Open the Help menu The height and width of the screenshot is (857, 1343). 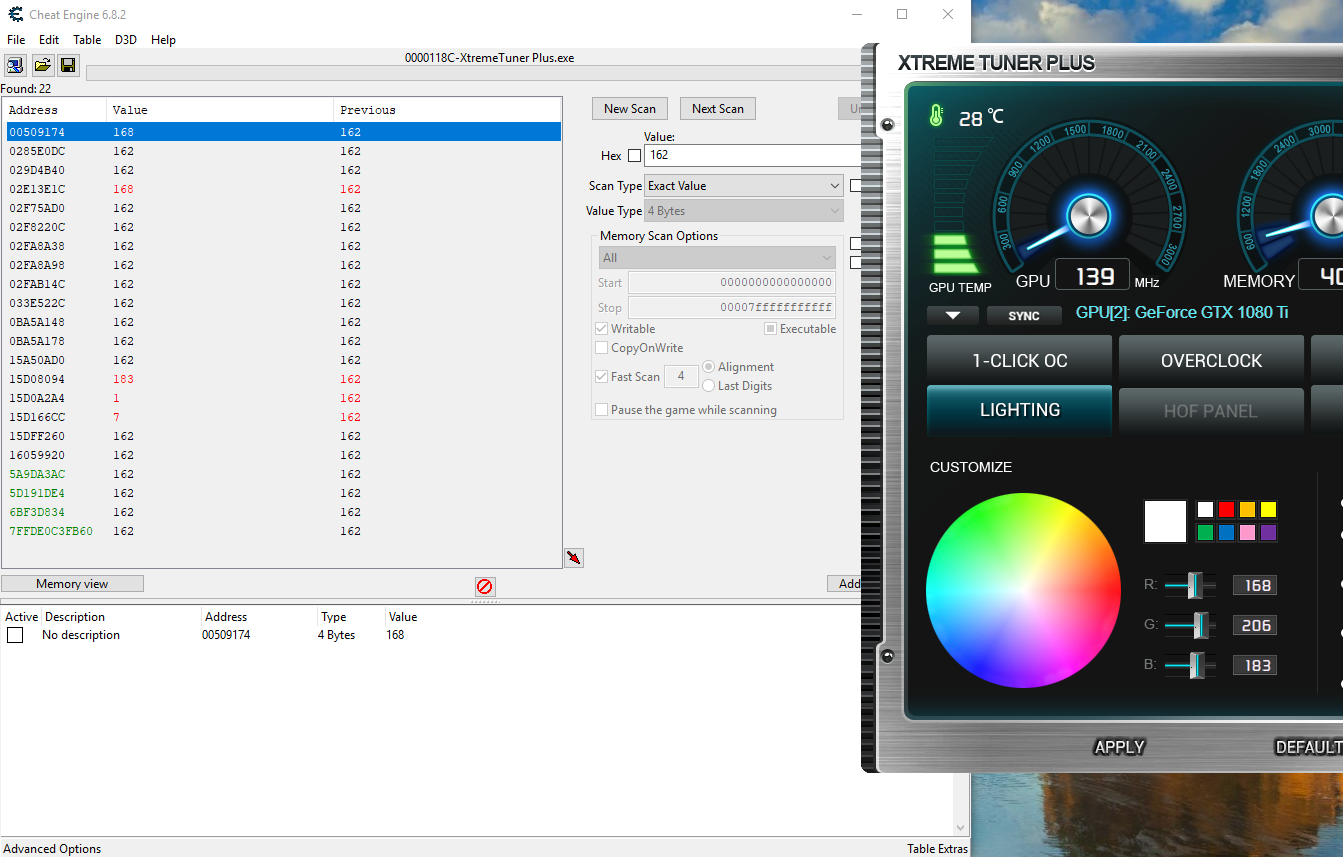point(163,40)
